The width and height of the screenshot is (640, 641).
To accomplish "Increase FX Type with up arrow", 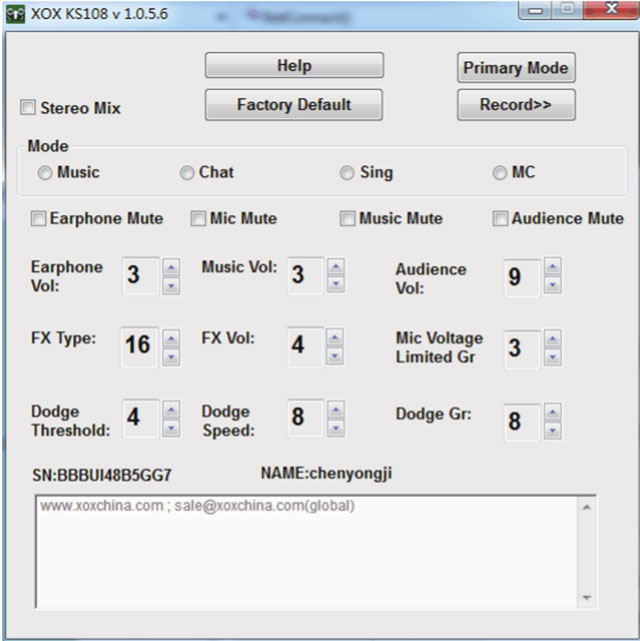I will [171, 338].
